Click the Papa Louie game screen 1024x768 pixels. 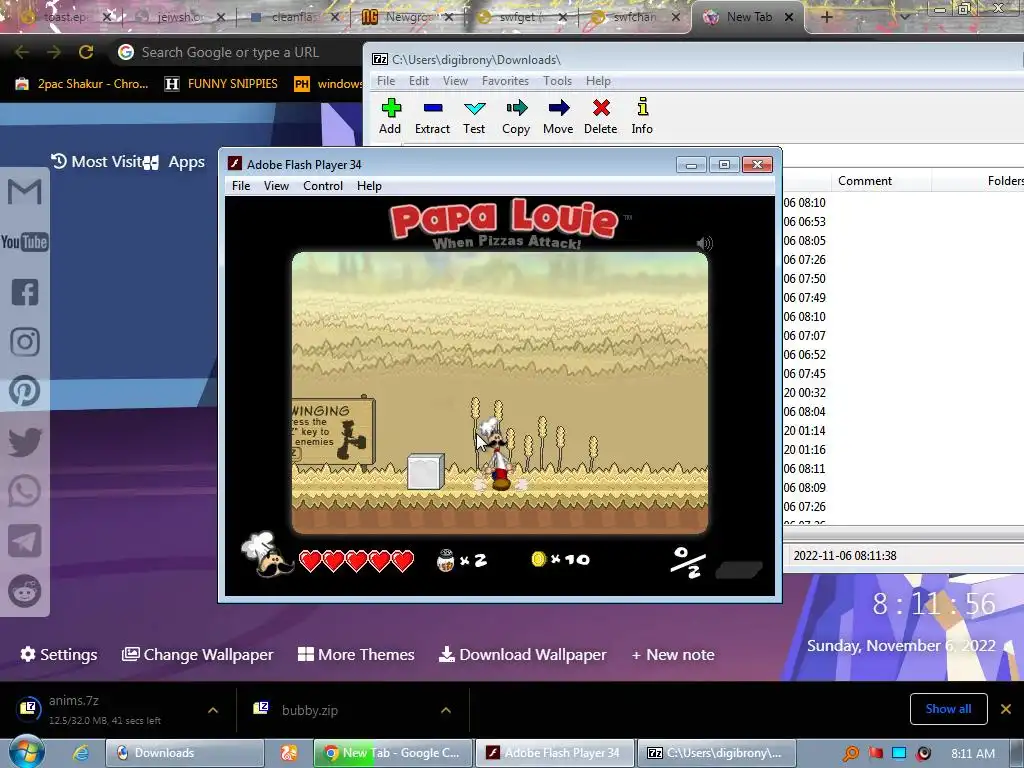(500, 393)
